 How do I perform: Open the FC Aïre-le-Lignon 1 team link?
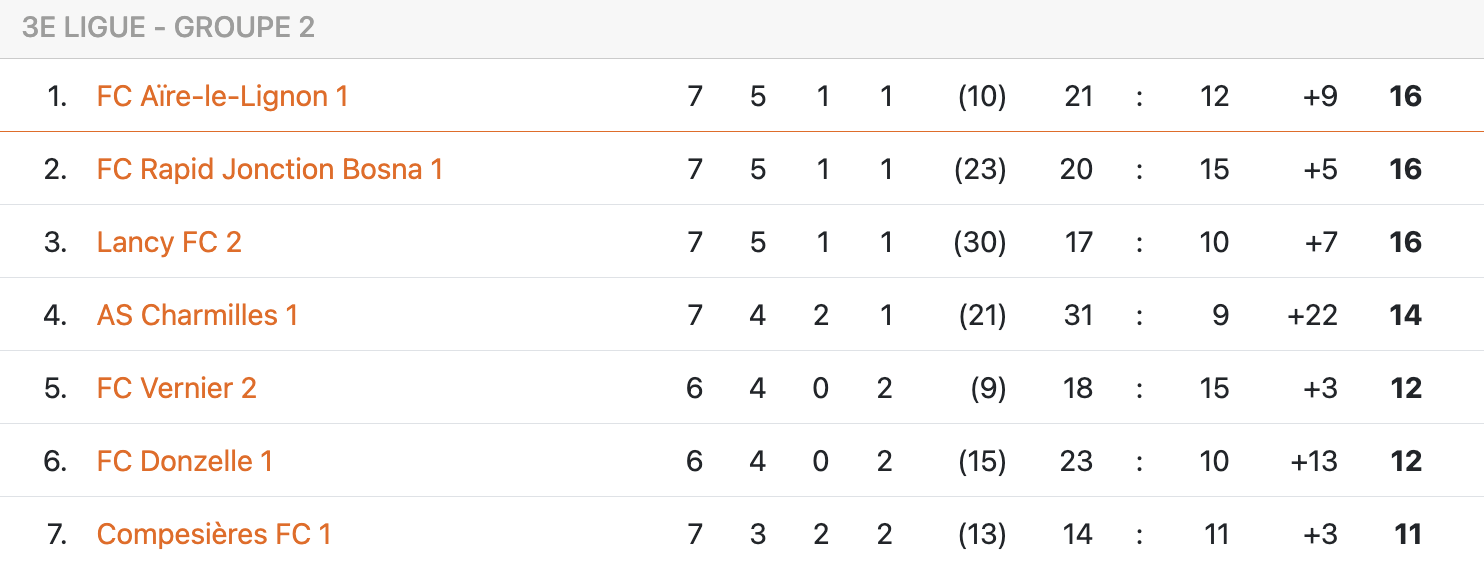(222, 96)
